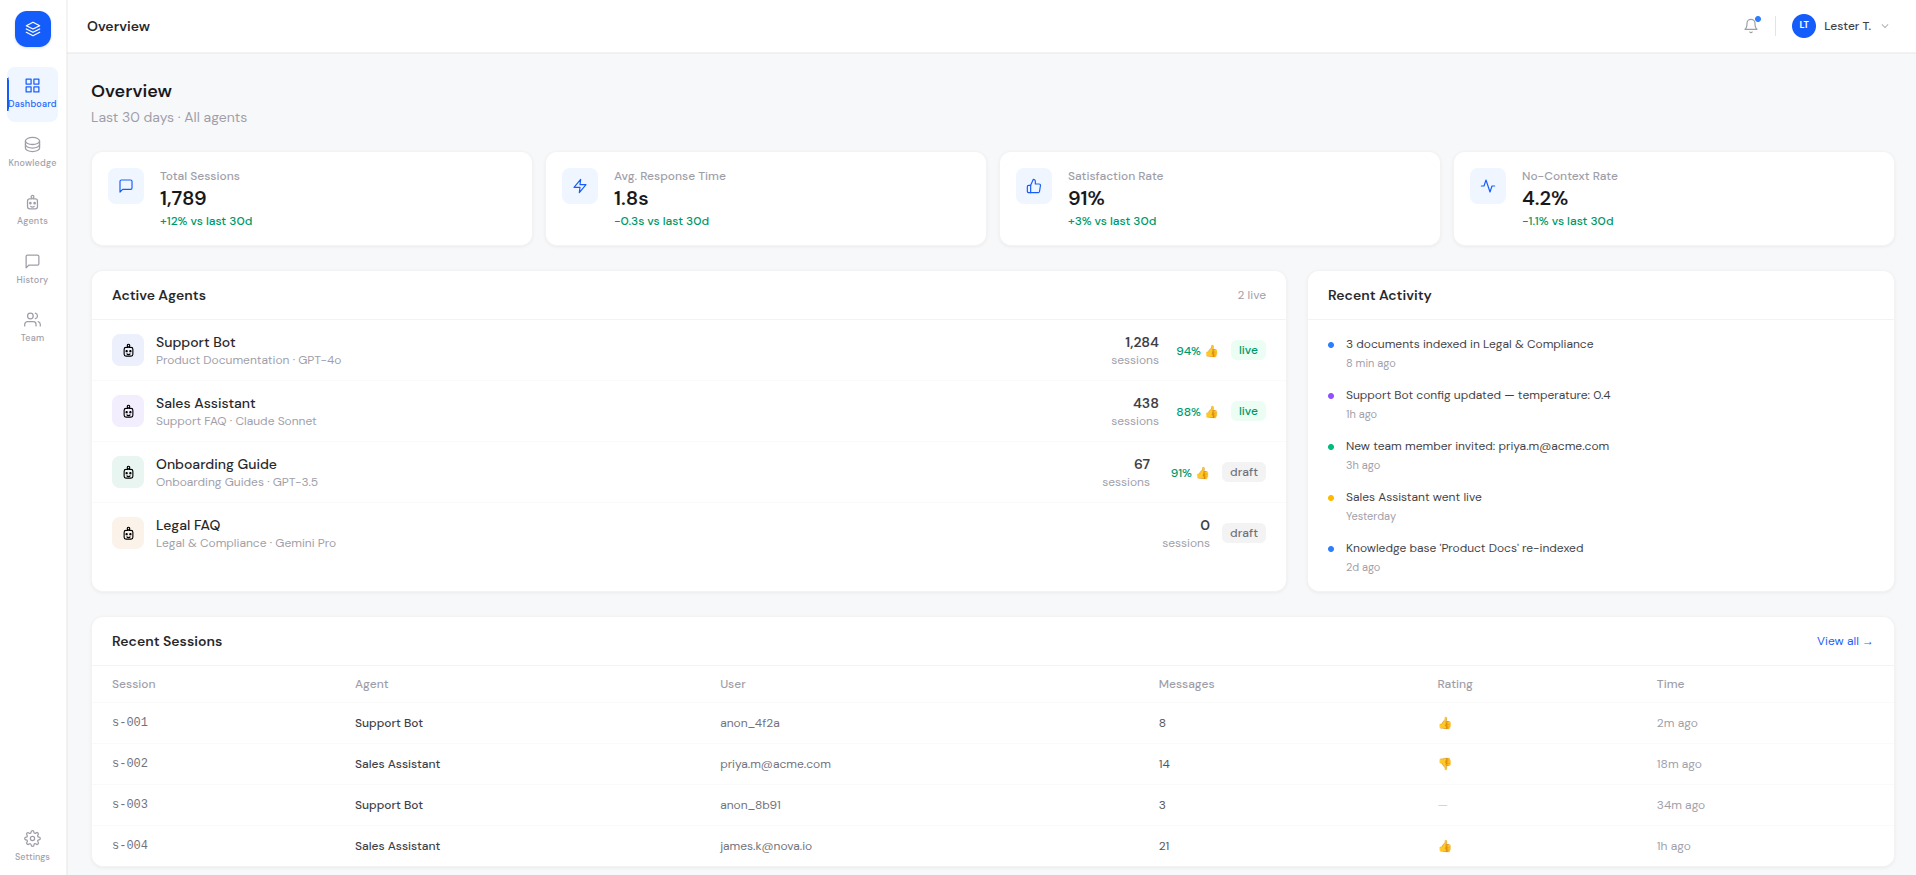
Task: Click the Satisfaction Rate thumbs-up icon
Action: click(1034, 186)
